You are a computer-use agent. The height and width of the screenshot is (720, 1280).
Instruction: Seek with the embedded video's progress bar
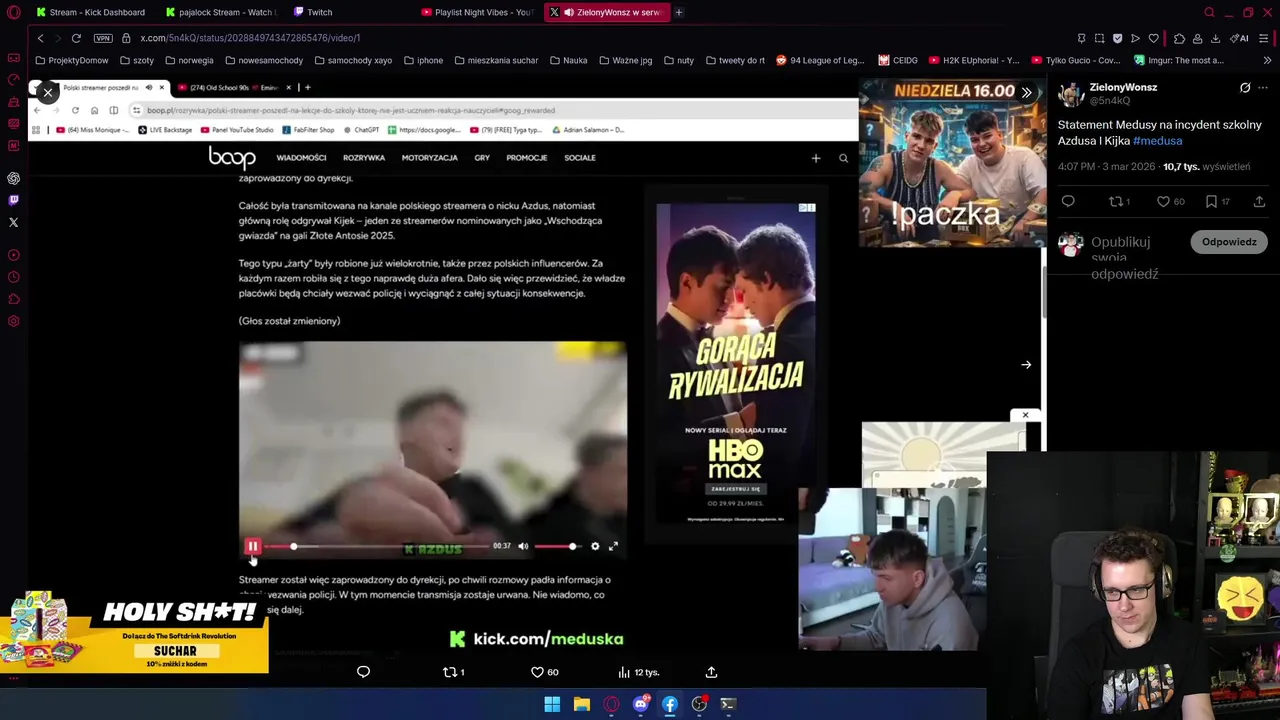pyautogui.click(x=375, y=546)
